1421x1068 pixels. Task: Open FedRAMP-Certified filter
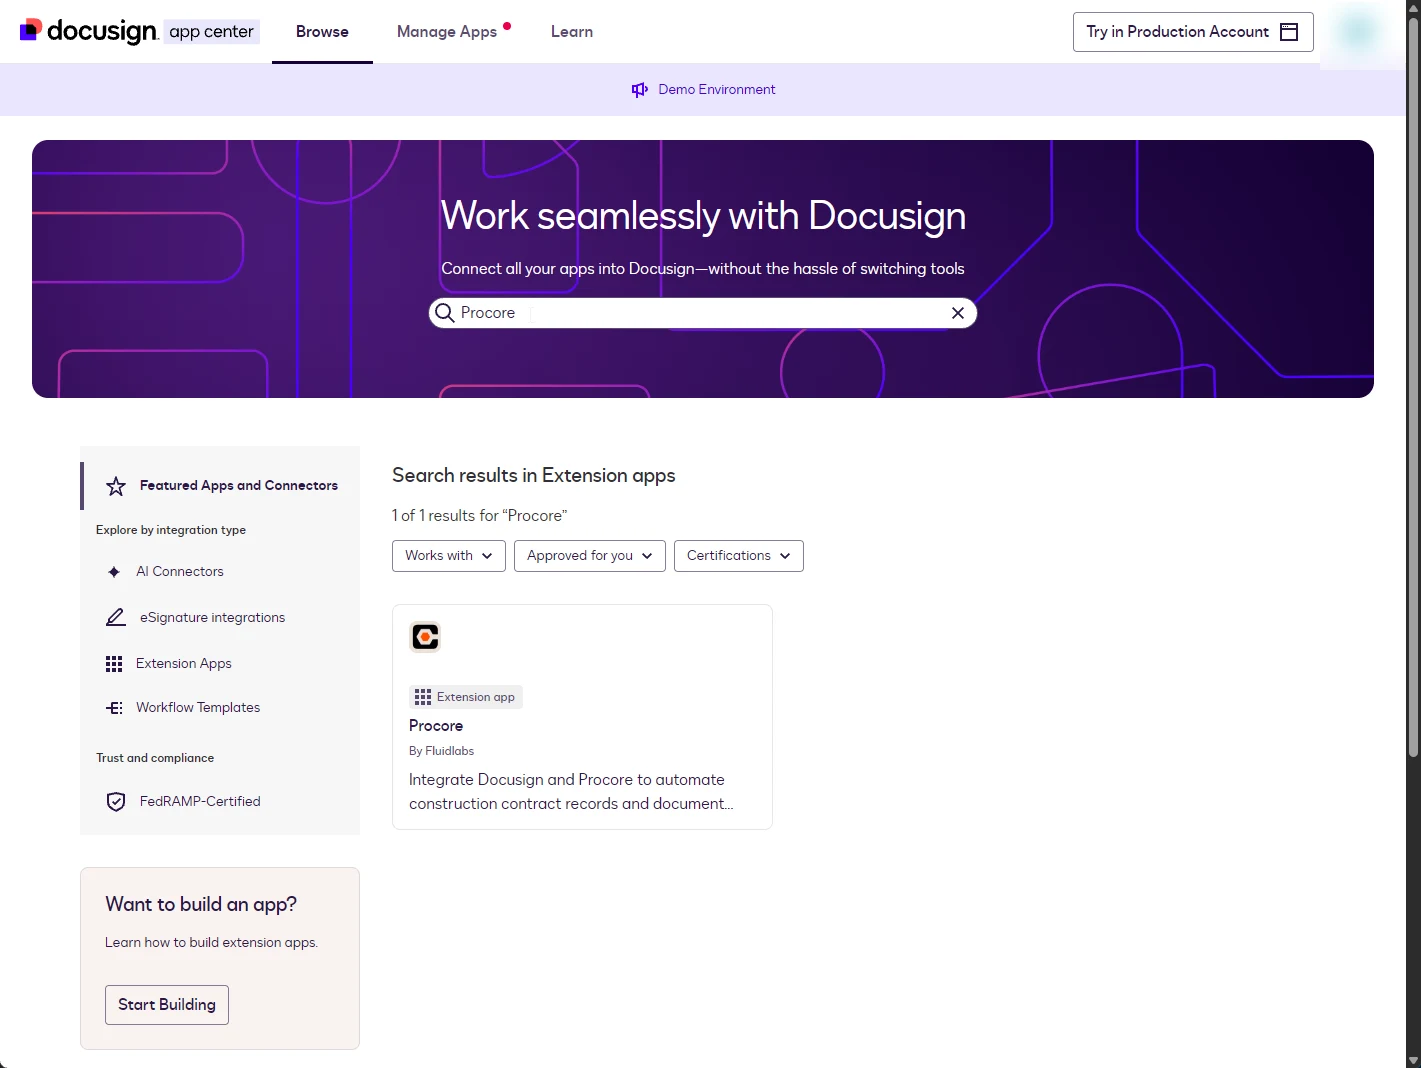point(200,802)
